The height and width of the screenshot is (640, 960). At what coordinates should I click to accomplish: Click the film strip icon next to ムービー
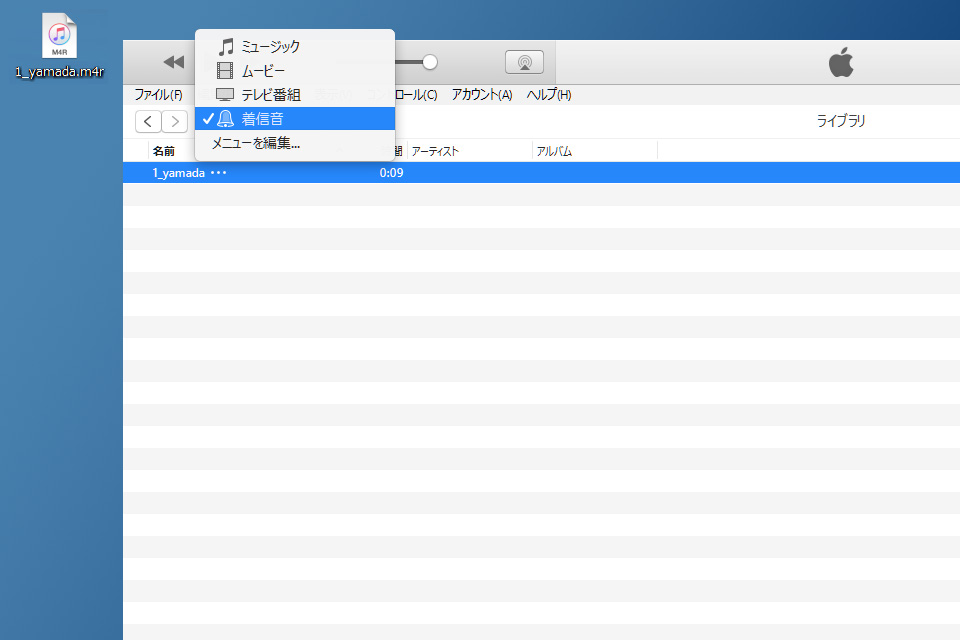[225, 71]
